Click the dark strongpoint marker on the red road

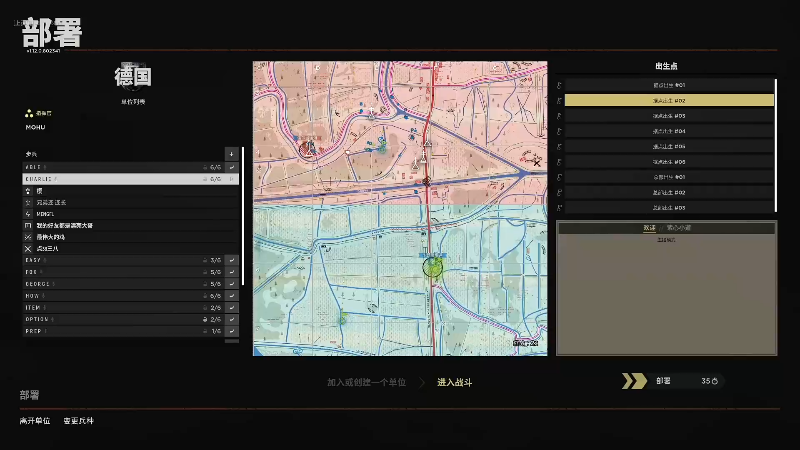(x=427, y=181)
